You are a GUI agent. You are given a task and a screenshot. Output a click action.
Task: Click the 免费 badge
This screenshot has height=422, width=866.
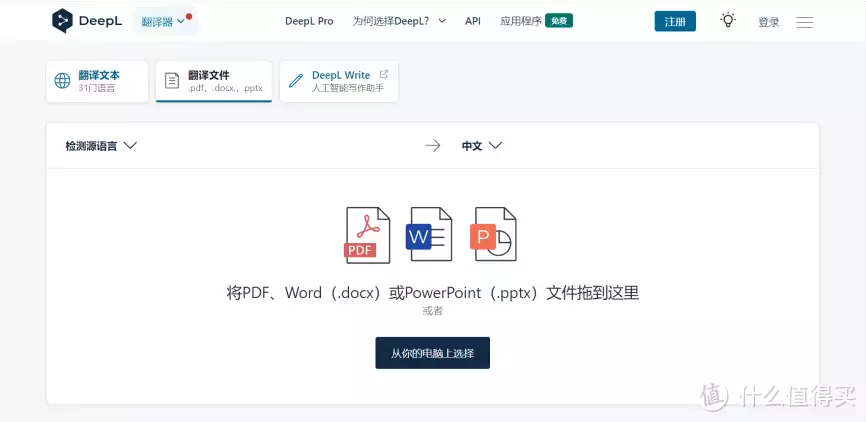(559, 21)
